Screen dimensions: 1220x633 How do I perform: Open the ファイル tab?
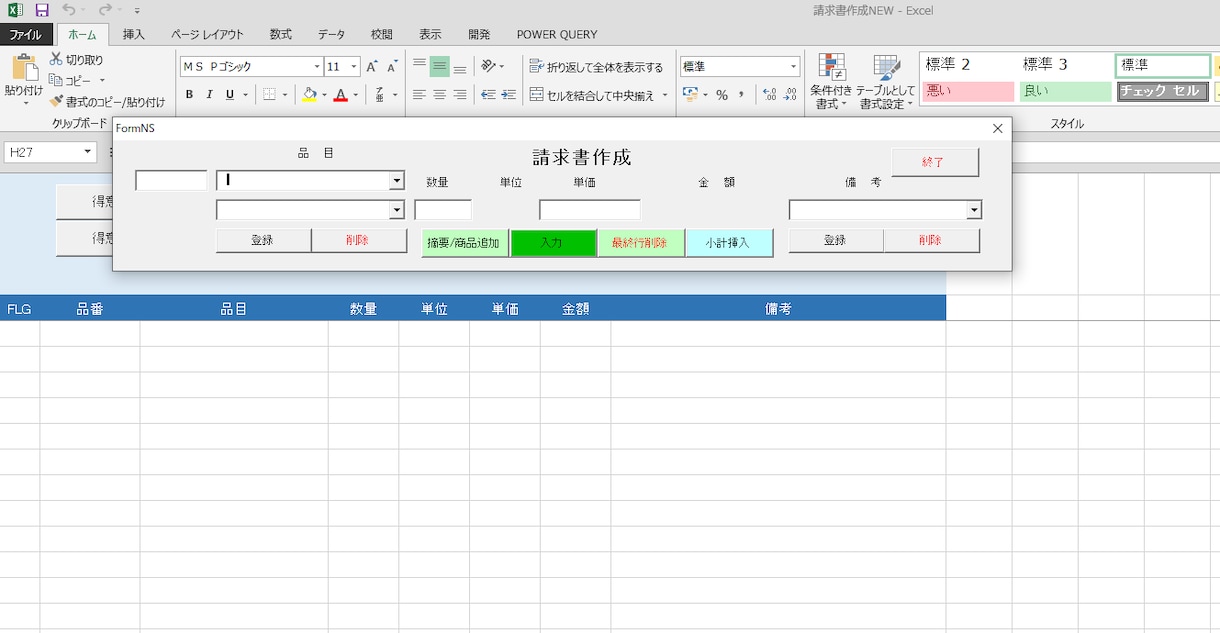pyautogui.click(x=26, y=34)
